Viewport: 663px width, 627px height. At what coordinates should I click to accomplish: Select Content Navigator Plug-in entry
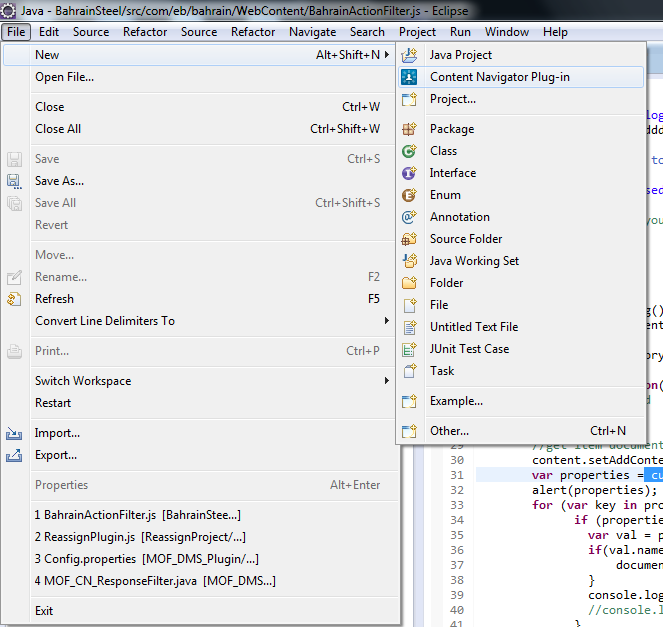click(521, 77)
